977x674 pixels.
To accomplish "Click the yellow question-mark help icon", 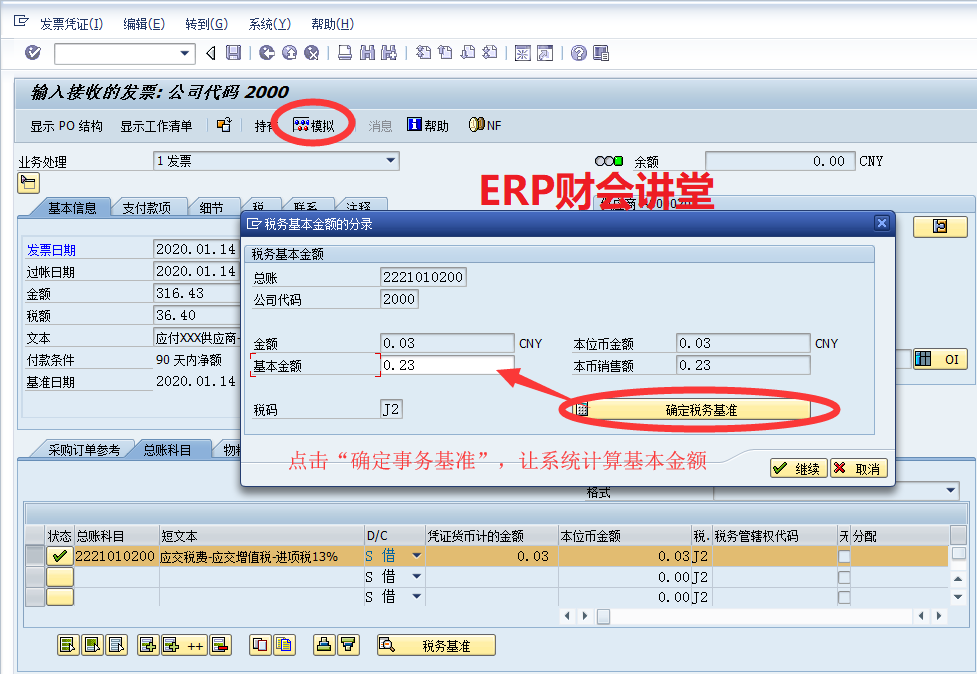I will [578, 53].
